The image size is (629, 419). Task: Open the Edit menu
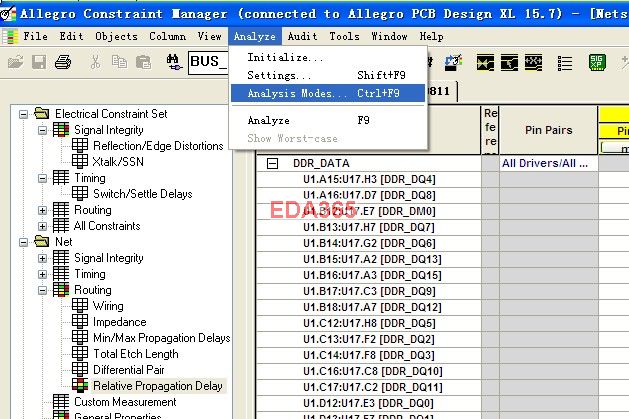pos(71,36)
